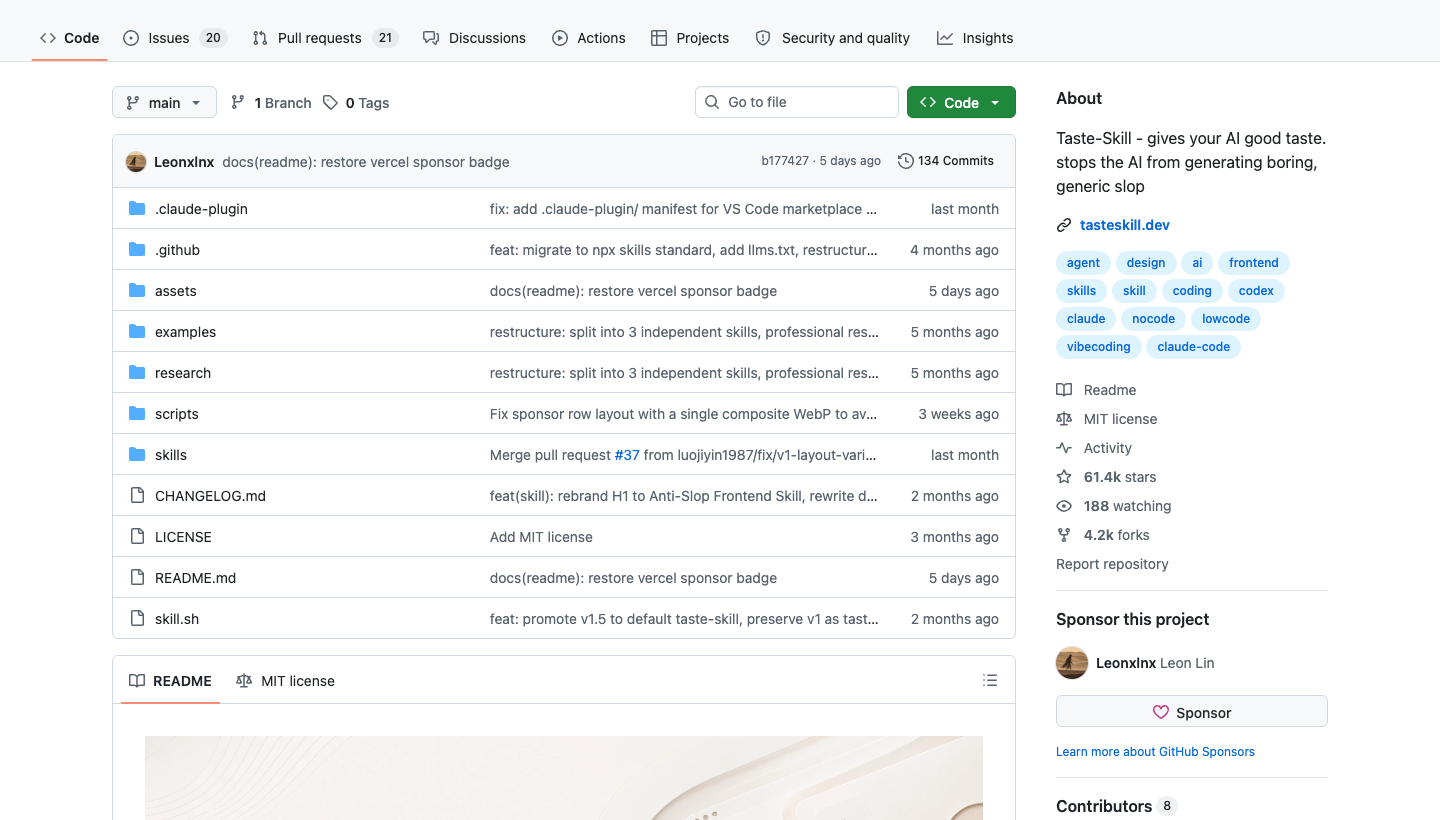Click the codex topic tag

1256,291
